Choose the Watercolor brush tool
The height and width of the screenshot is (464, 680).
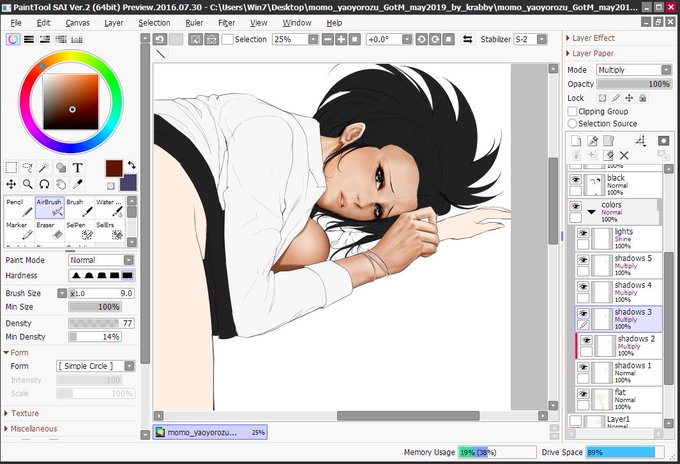[x=109, y=207]
